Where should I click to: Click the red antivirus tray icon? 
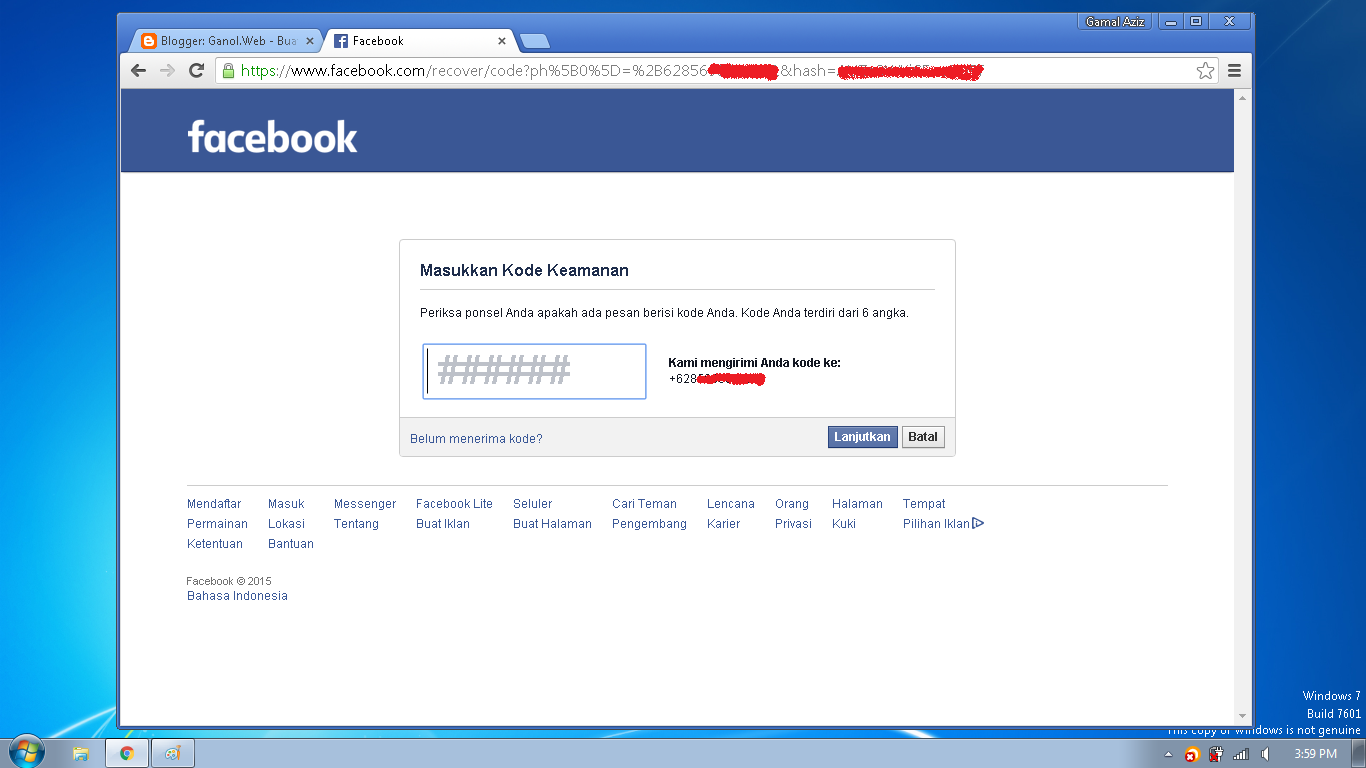click(1191, 755)
